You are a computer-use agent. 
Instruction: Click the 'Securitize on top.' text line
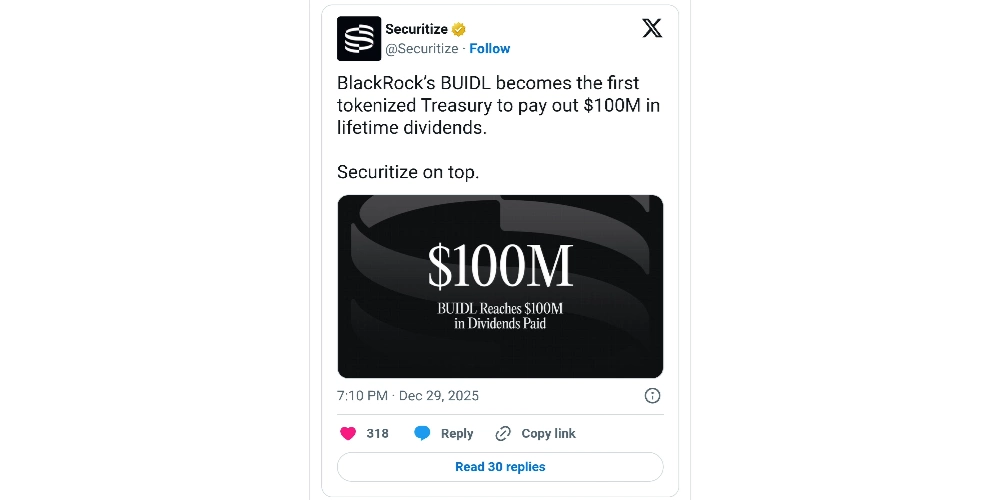point(408,172)
